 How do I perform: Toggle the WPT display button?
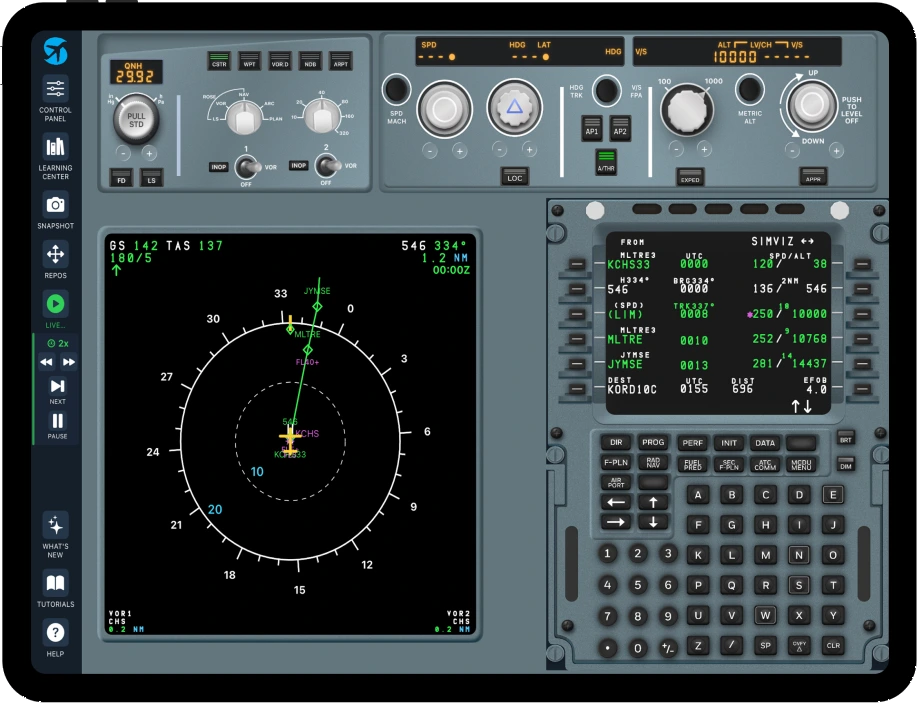[249, 61]
